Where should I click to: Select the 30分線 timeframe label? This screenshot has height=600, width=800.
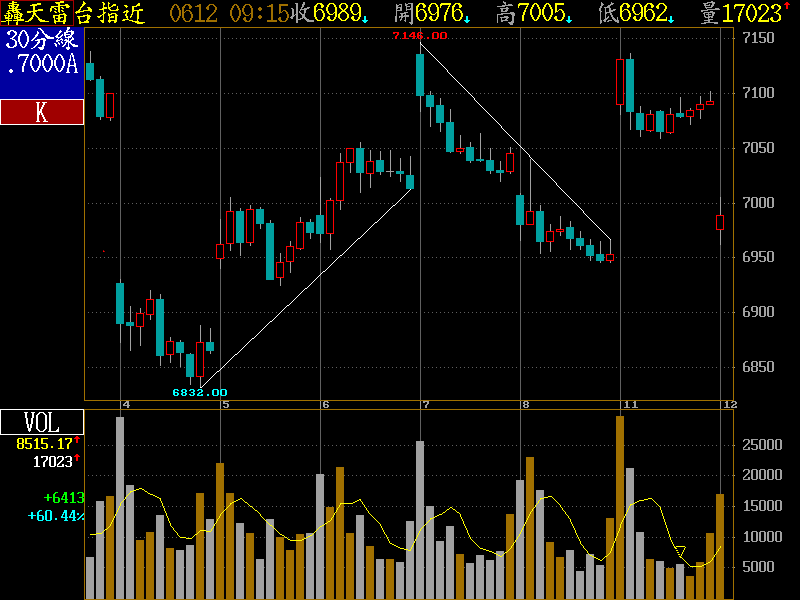(x=41, y=41)
